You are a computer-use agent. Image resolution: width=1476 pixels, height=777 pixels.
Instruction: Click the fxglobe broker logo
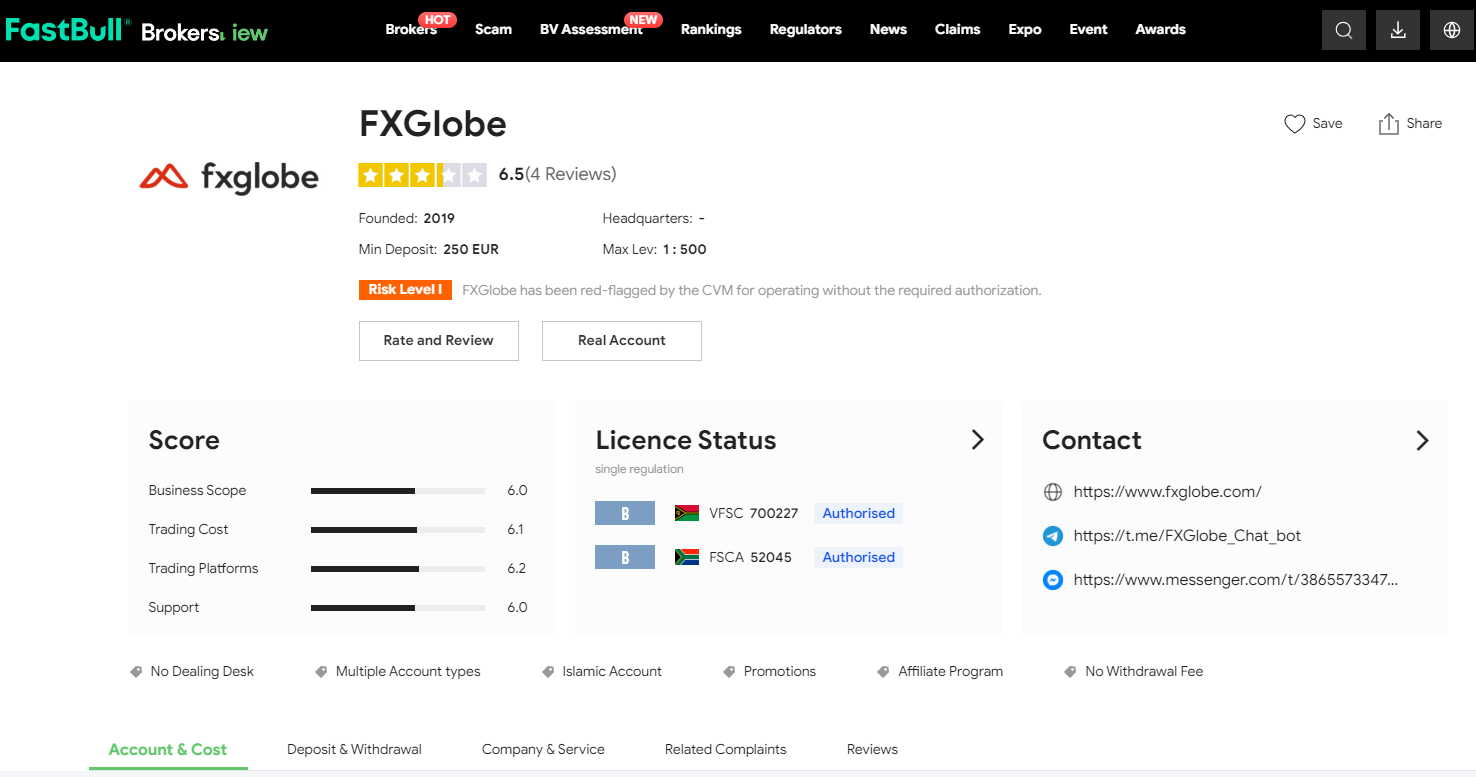pyautogui.click(x=229, y=177)
